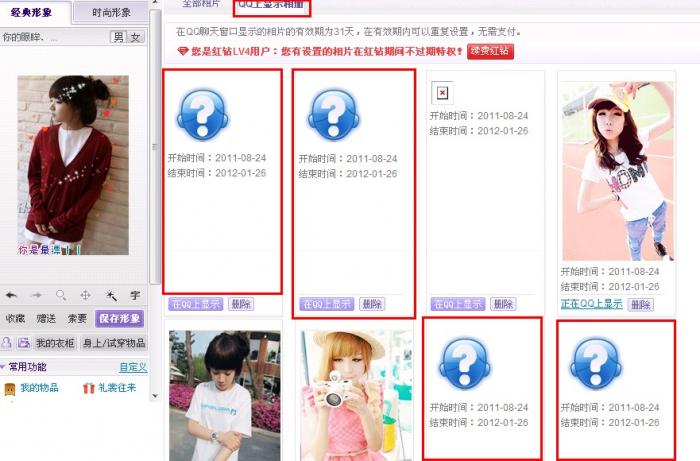Image resolution: width=700 pixels, height=461 pixels.
Task: Click the left panel vertical scrollbar thumb
Action: (x=155, y=147)
